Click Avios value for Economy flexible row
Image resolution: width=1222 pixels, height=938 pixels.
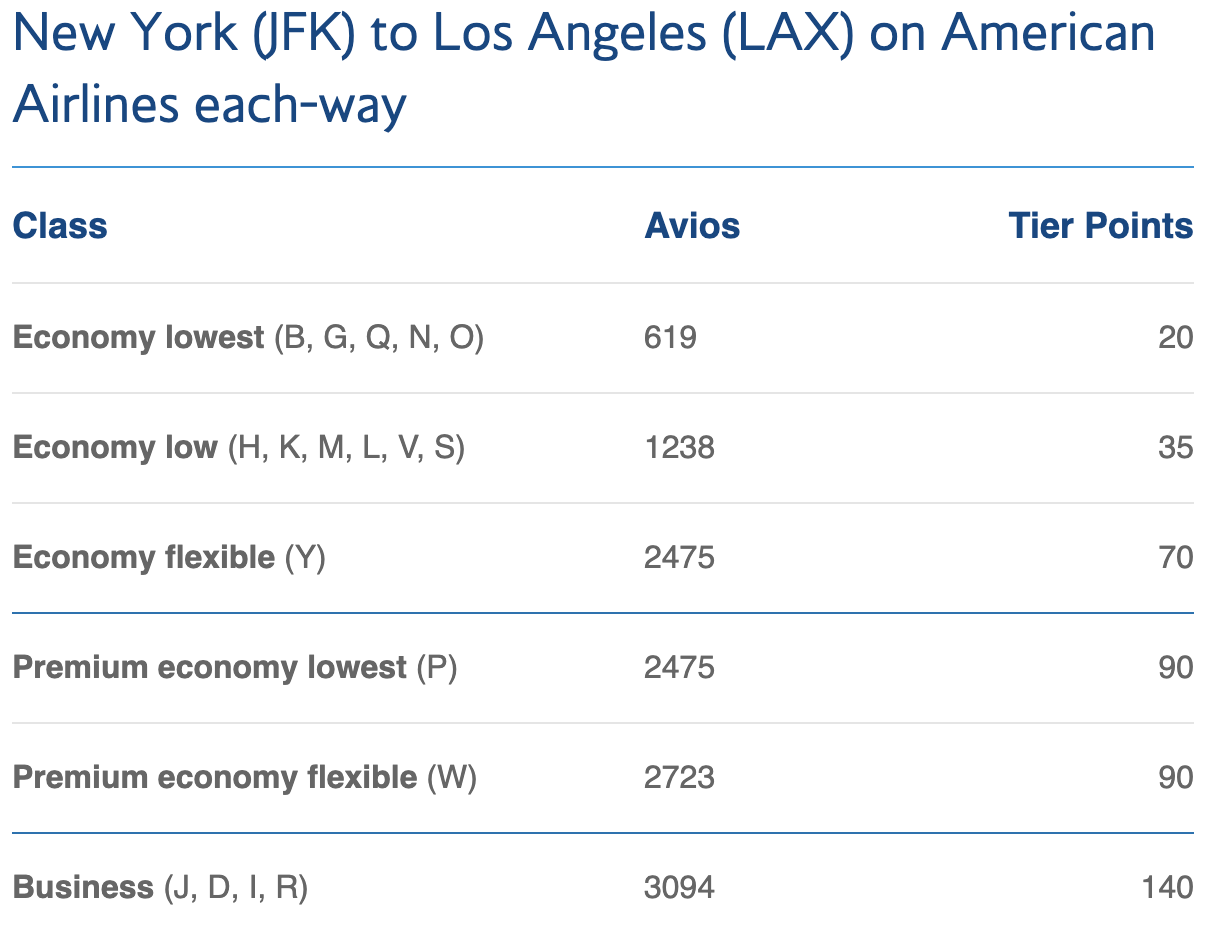point(679,557)
